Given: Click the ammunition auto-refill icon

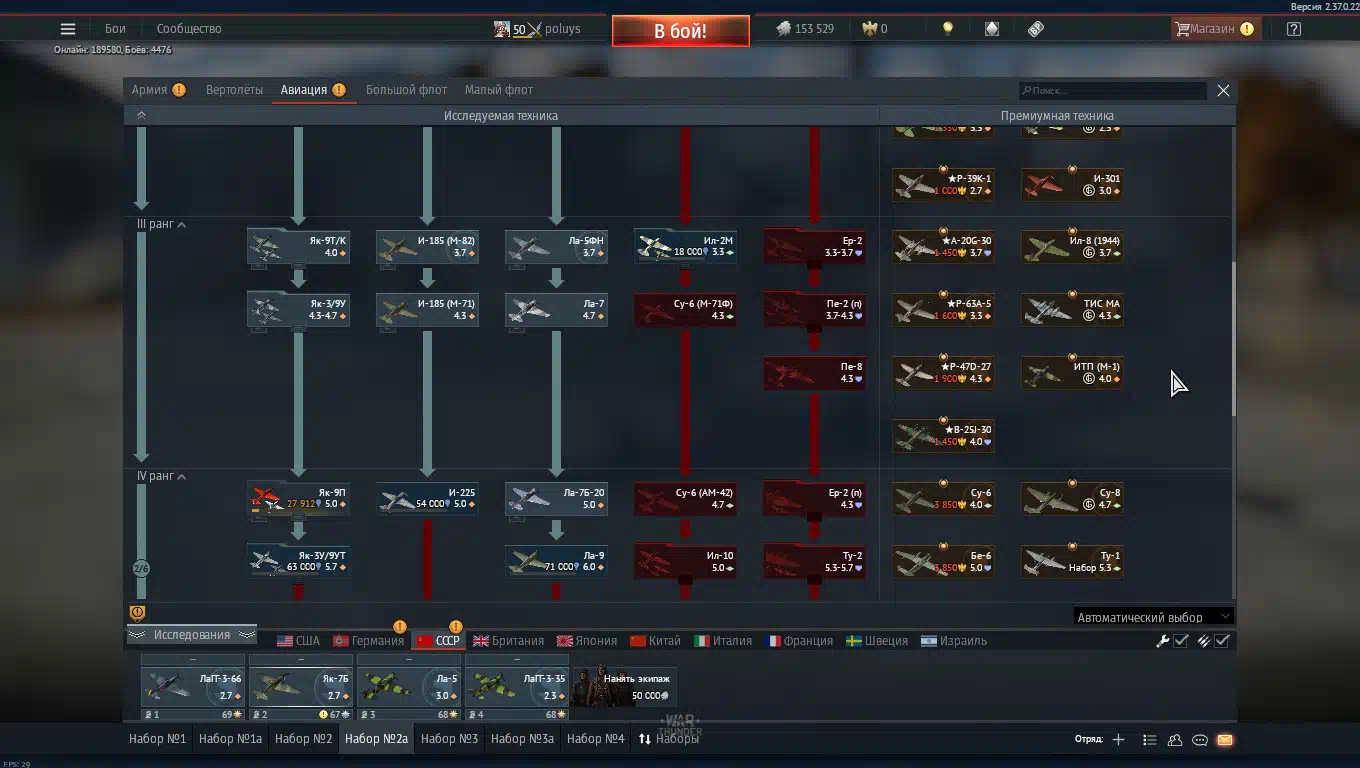Looking at the screenshot, I should pyautogui.click(x=1204, y=641).
